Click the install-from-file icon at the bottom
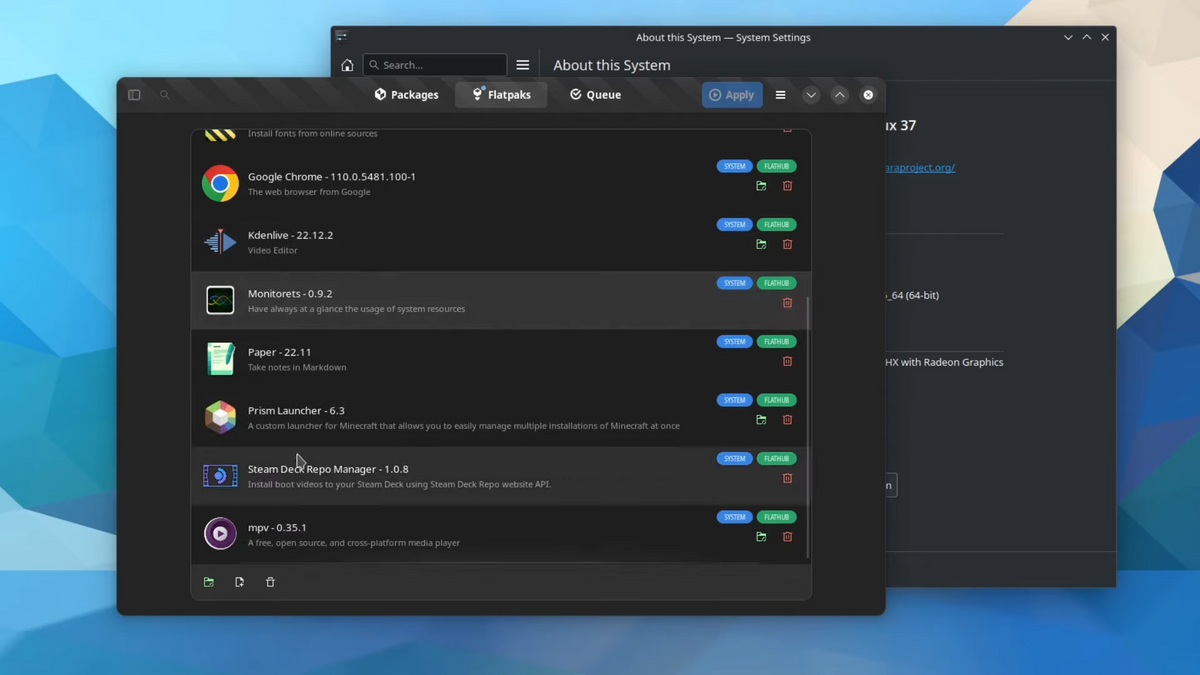Screen dimensions: 1200x675 point(239,581)
